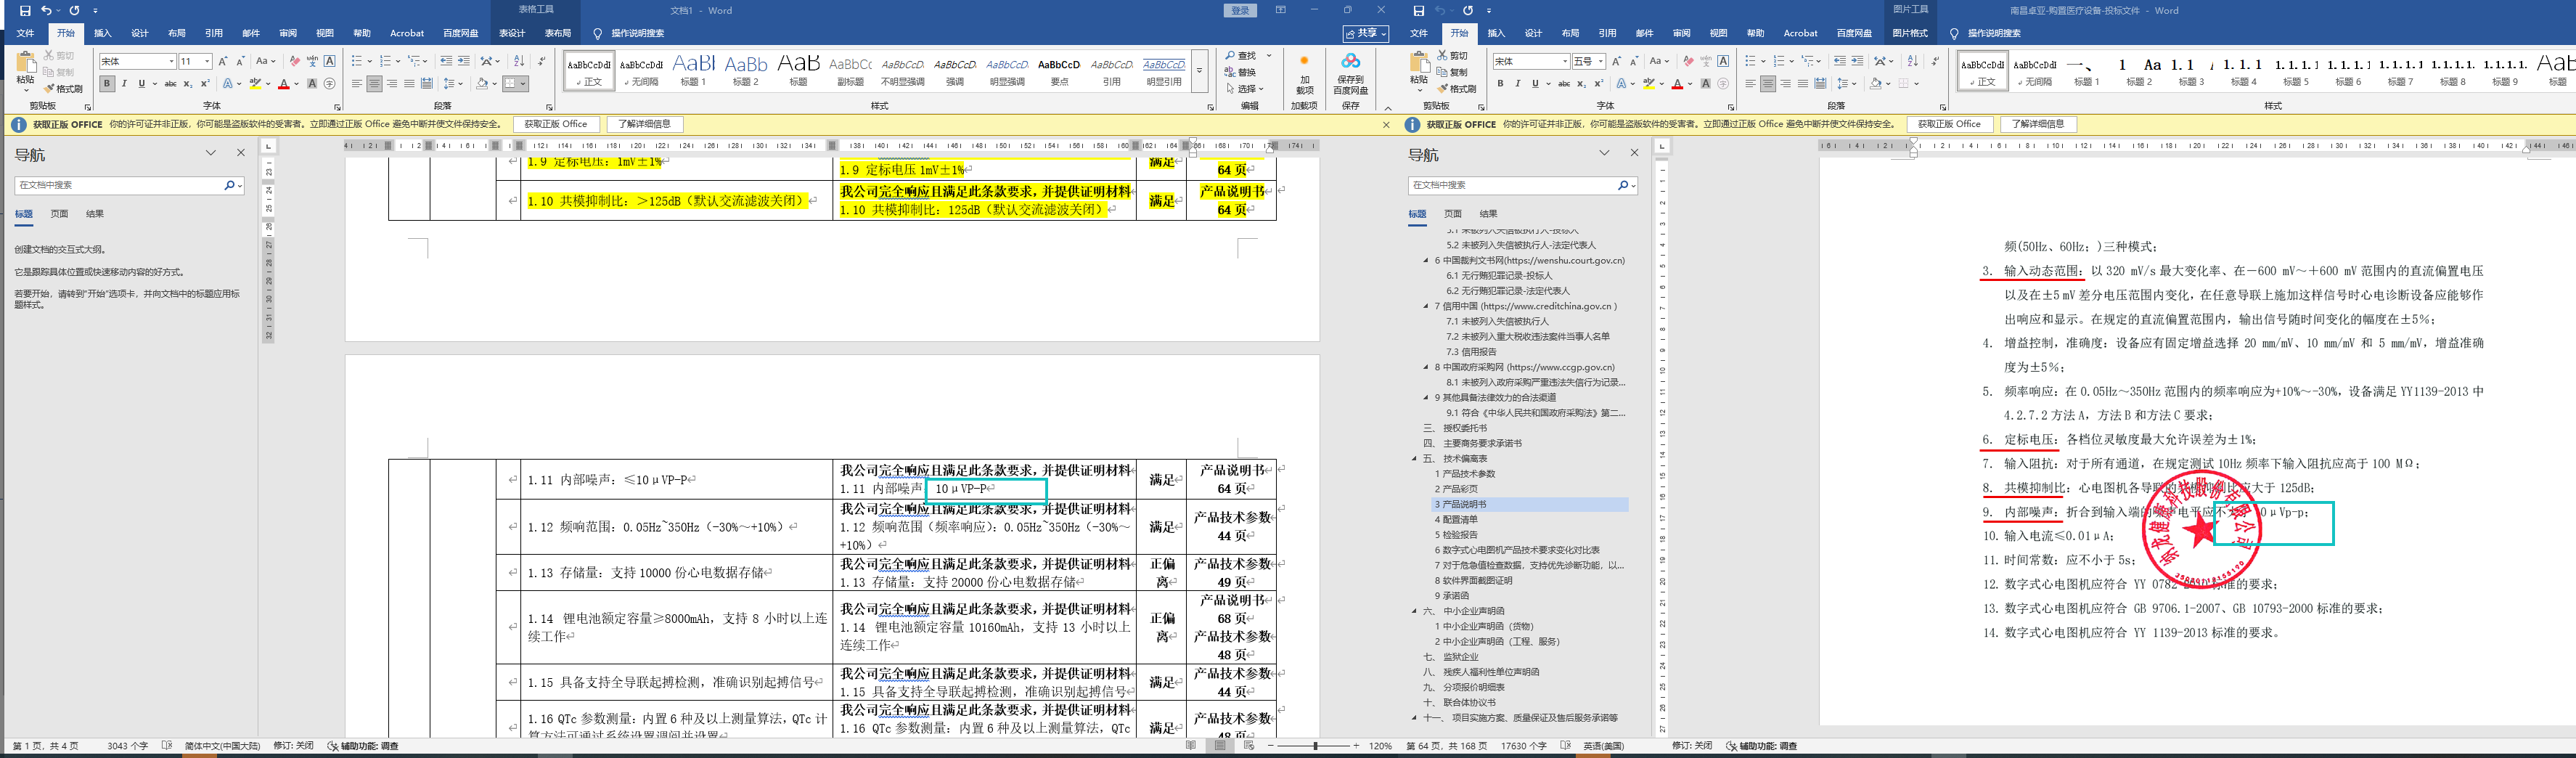
Task: Click the zoom slider handle at 120%
Action: (x=1315, y=746)
